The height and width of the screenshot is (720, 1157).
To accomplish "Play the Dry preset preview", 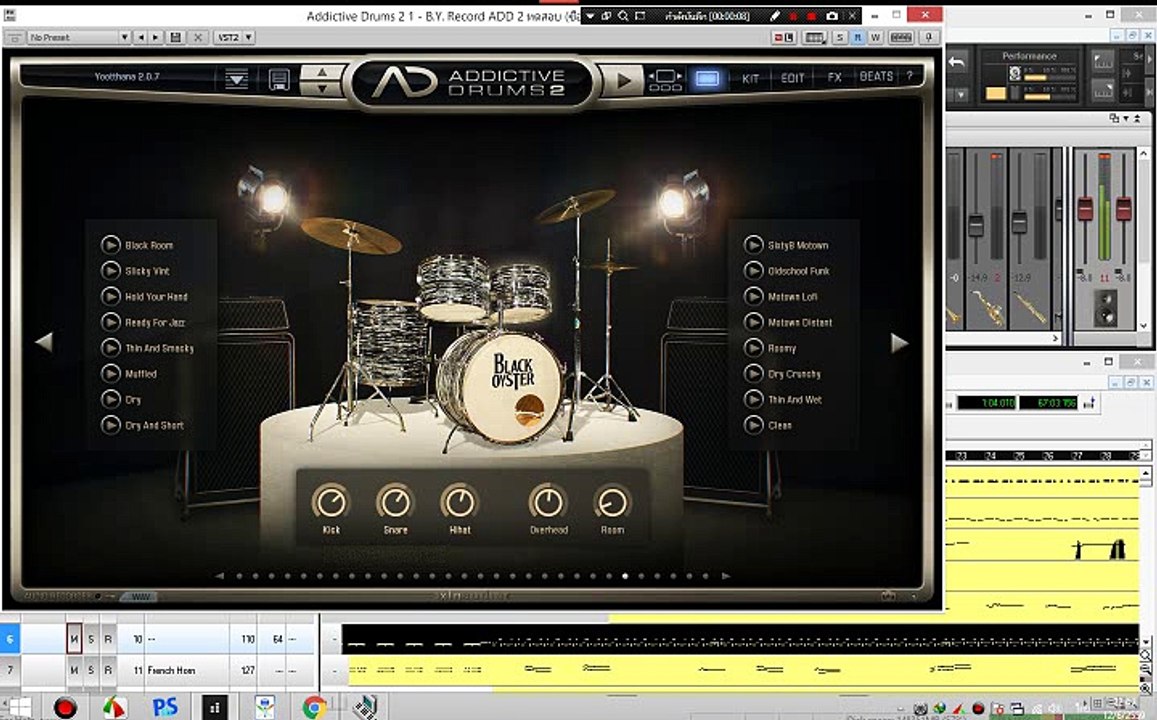I will (111, 400).
